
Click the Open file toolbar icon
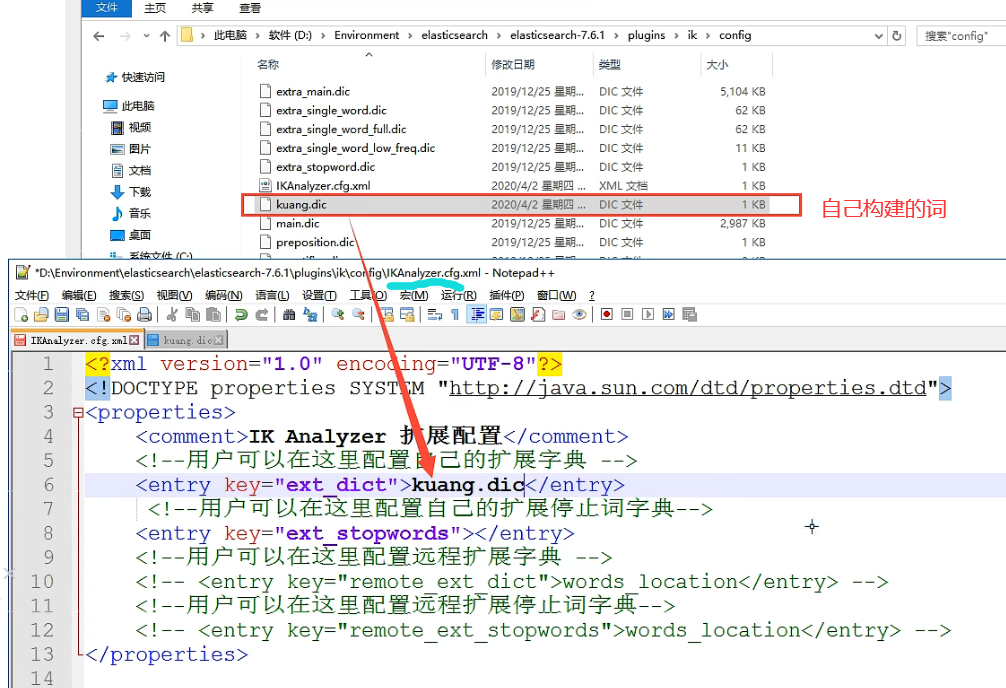click(41, 314)
